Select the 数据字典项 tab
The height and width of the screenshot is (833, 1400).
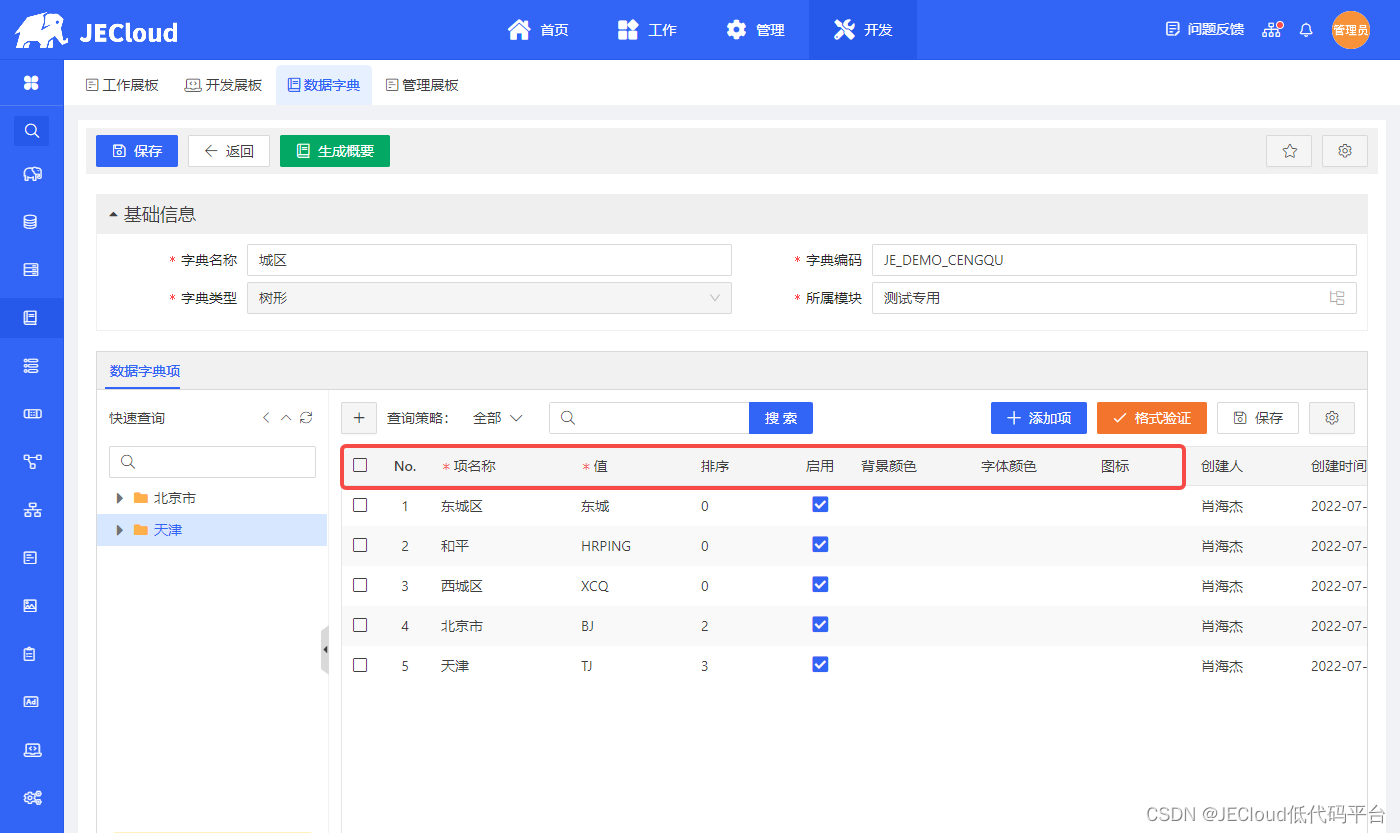(x=145, y=371)
